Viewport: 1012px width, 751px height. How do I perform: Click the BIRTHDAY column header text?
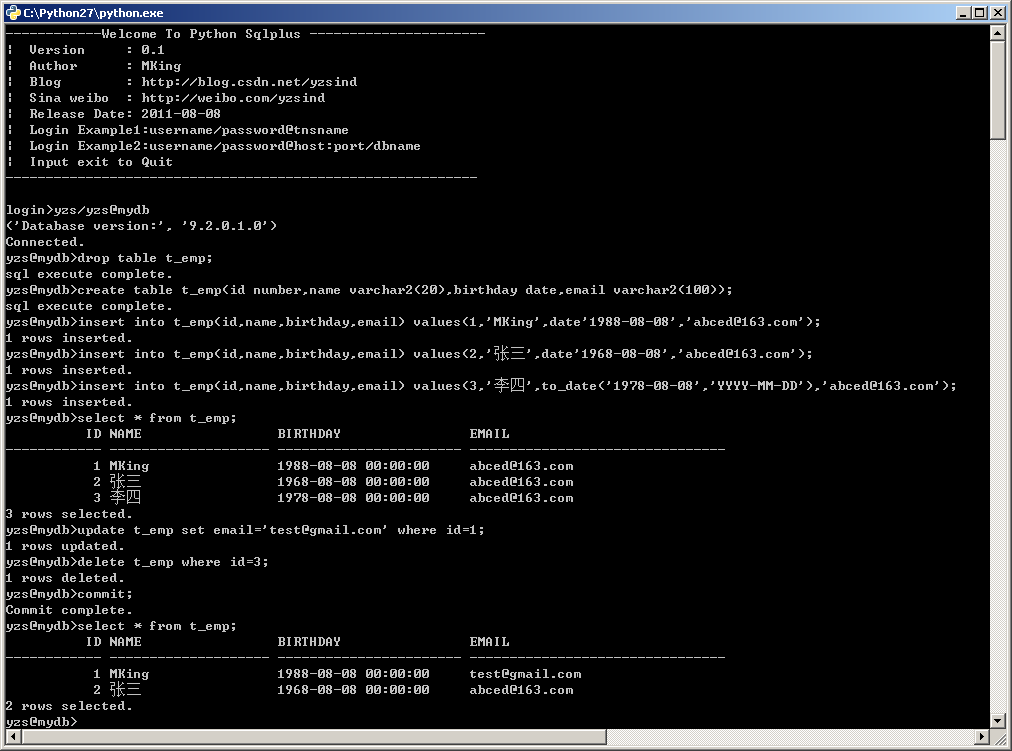[x=308, y=433]
